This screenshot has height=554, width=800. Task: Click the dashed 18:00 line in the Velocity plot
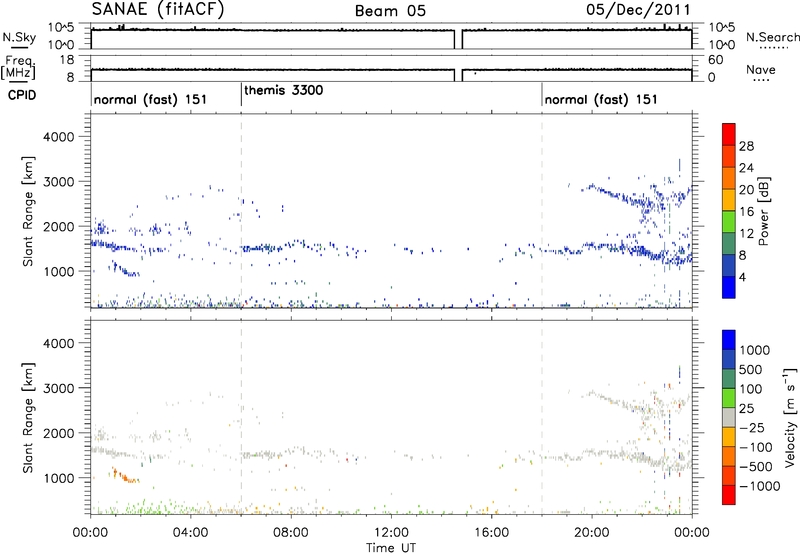[542, 417]
